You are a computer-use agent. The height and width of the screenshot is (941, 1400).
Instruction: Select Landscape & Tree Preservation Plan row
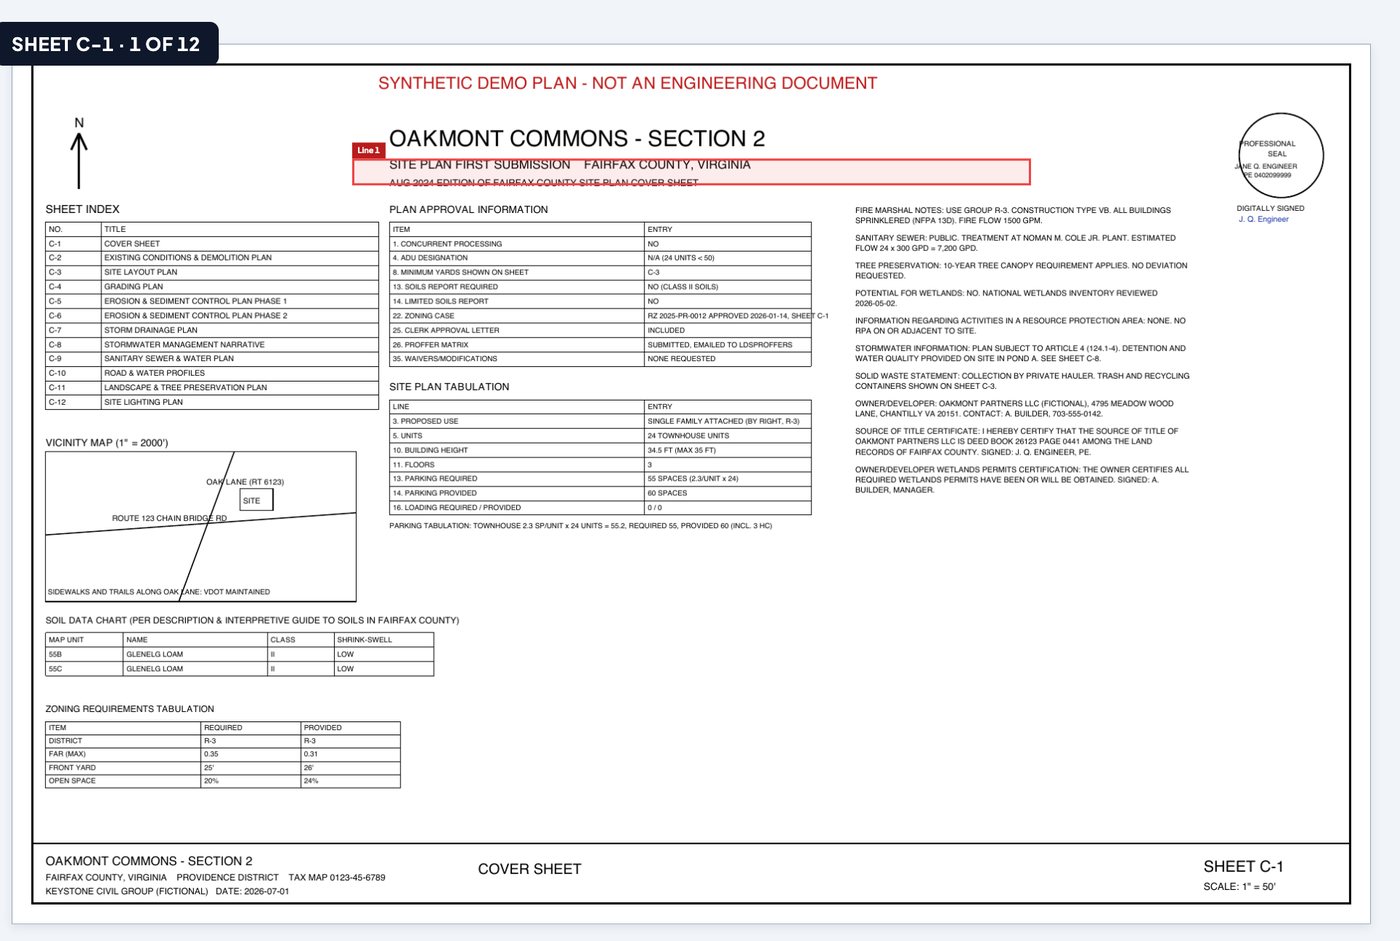click(x=212, y=388)
